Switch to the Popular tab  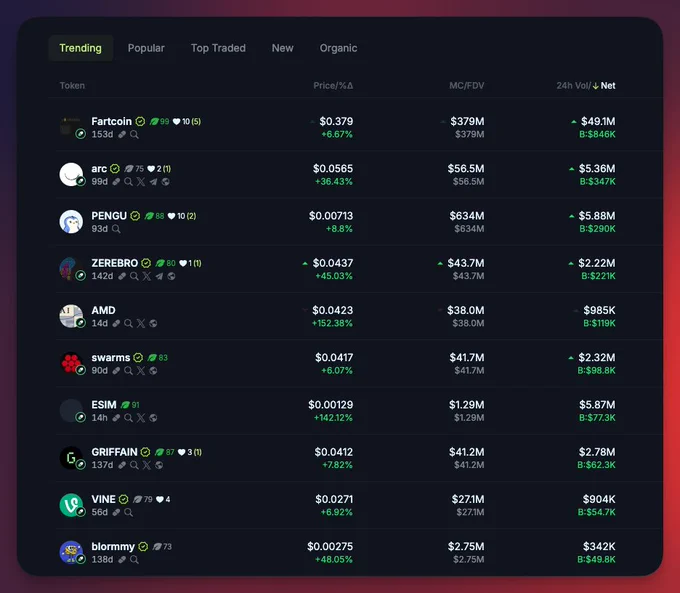click(x=146, y=48)
